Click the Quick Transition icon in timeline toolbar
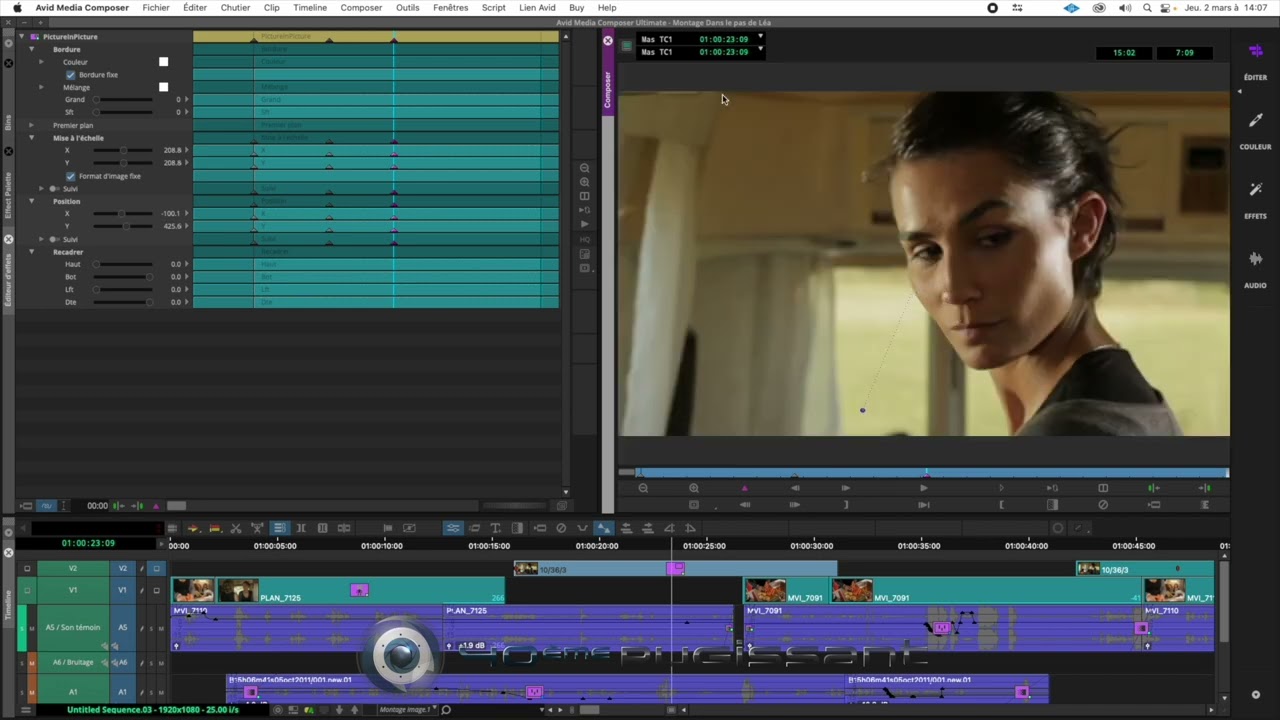Image resolution: width=1280 pixels, height=720 pixels. click(x=517, y=528)
